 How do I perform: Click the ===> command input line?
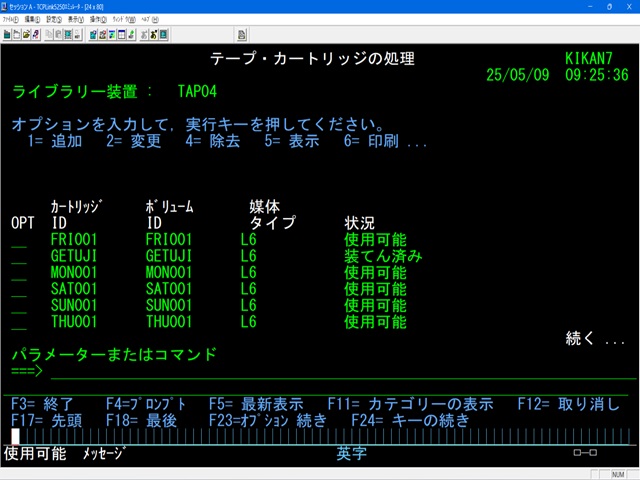(343, 371)
